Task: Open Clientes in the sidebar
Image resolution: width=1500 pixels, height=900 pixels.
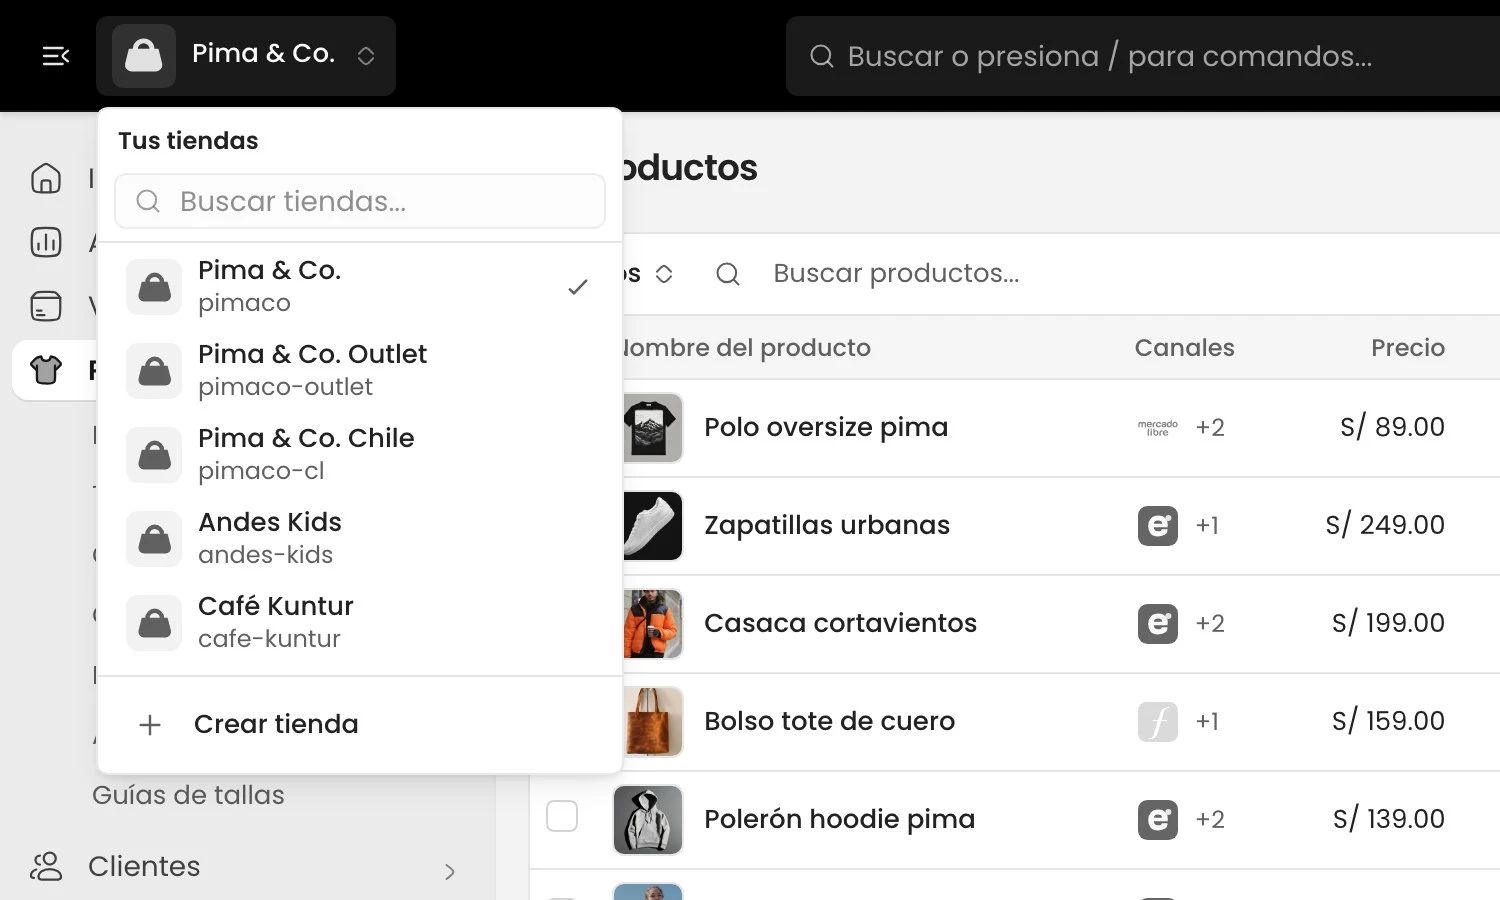Action: pos(144,866)
